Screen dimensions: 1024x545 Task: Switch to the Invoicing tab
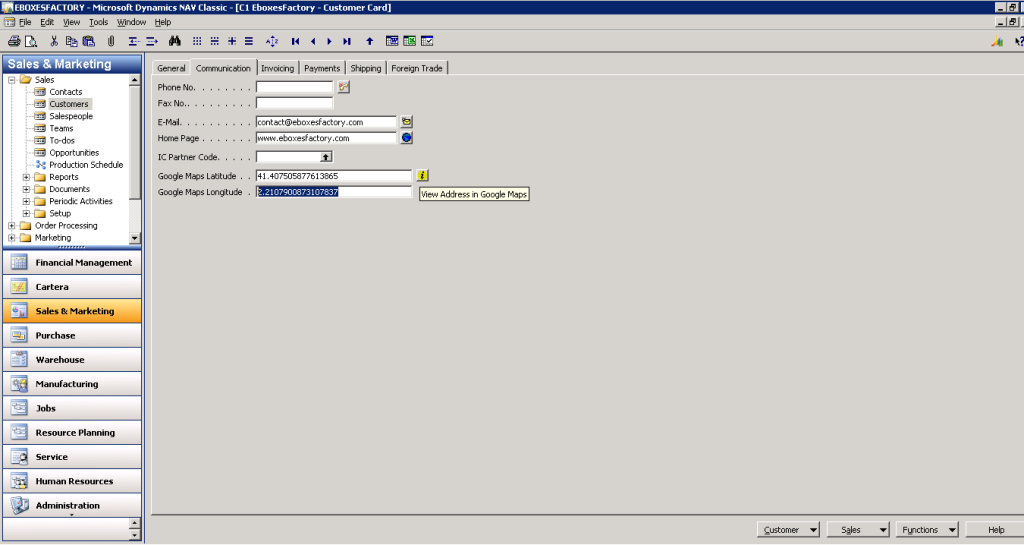pos(278,68)
